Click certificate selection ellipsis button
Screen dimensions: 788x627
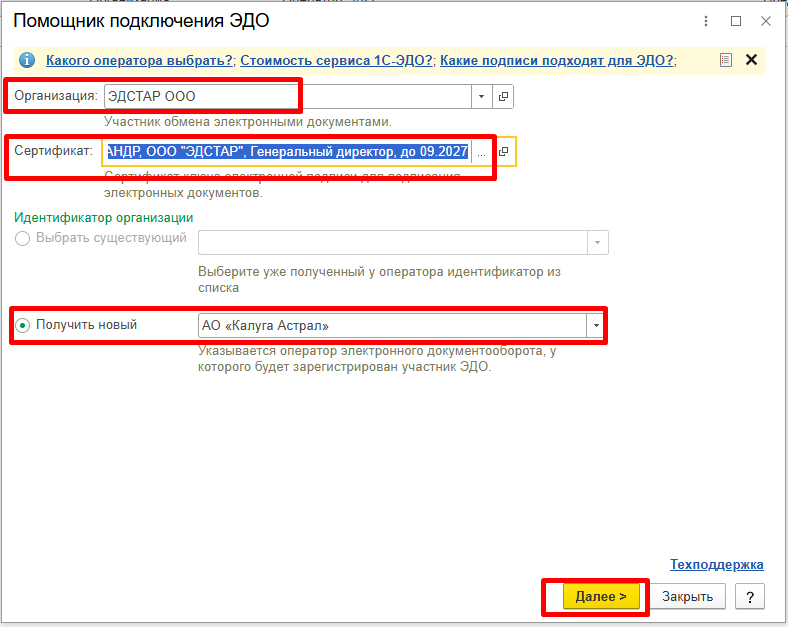point(481,152)
